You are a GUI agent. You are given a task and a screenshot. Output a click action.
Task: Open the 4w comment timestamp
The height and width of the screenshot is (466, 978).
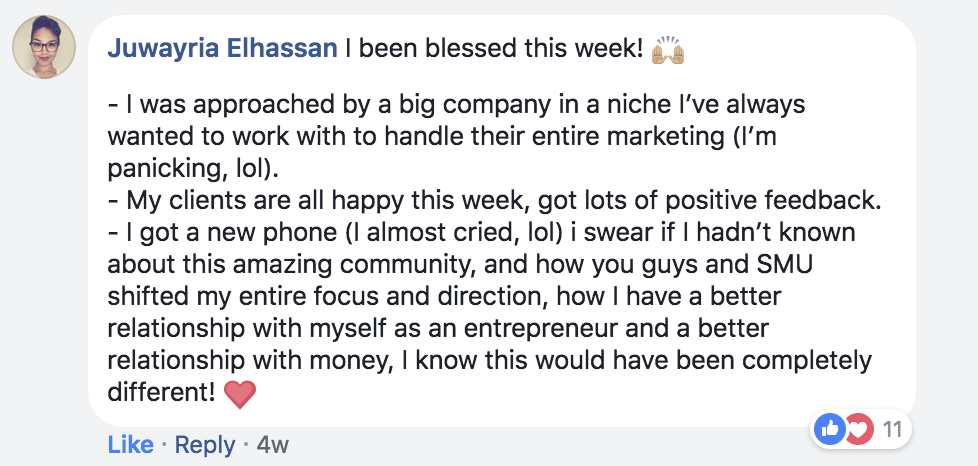click(272, 445)
